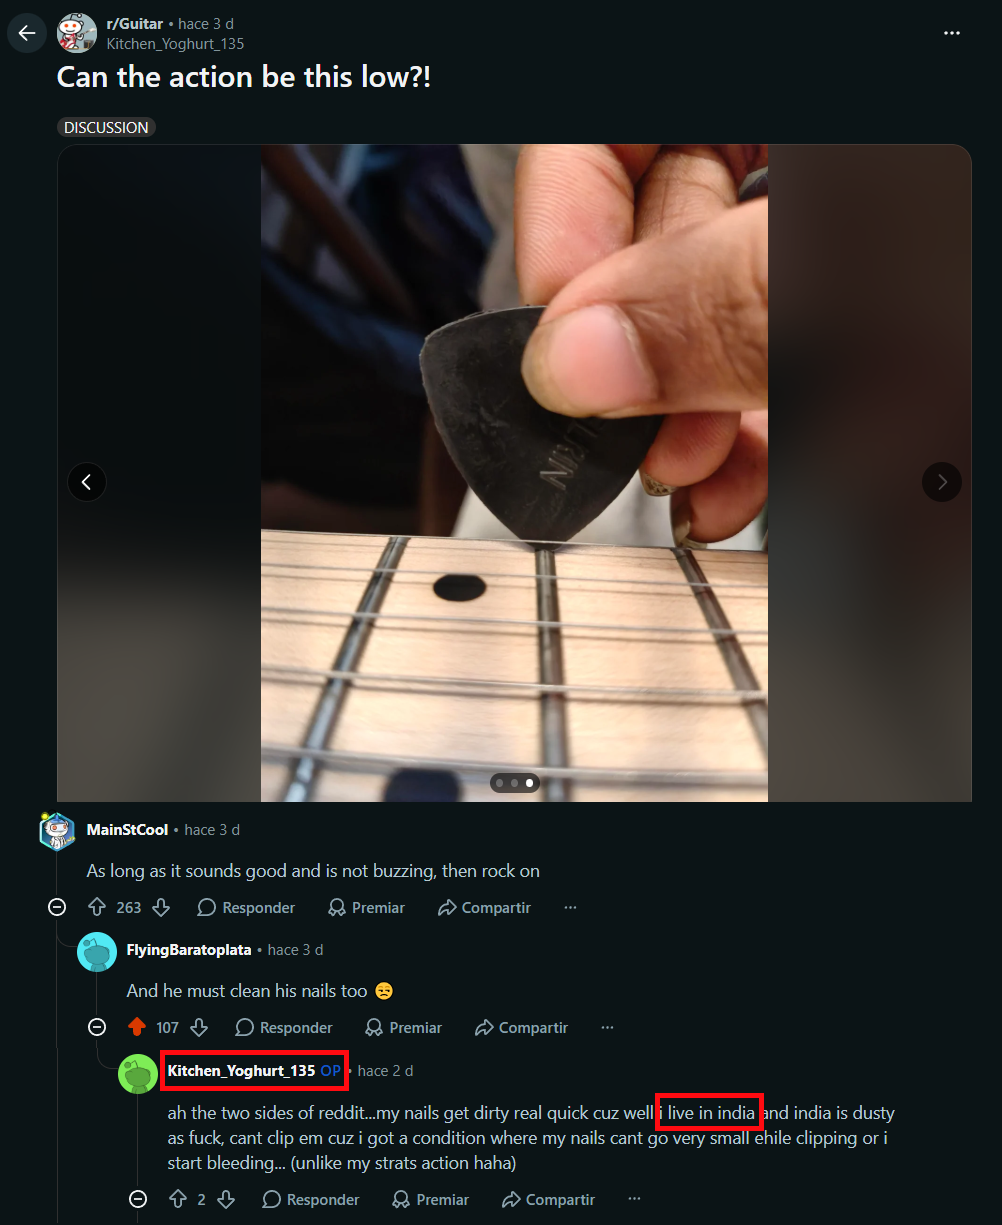Viewport: 1002px width, 1225px height.
Task: Collapse Kitchen_Yoghurt_135's reply
Action: tap(138, 1199)
